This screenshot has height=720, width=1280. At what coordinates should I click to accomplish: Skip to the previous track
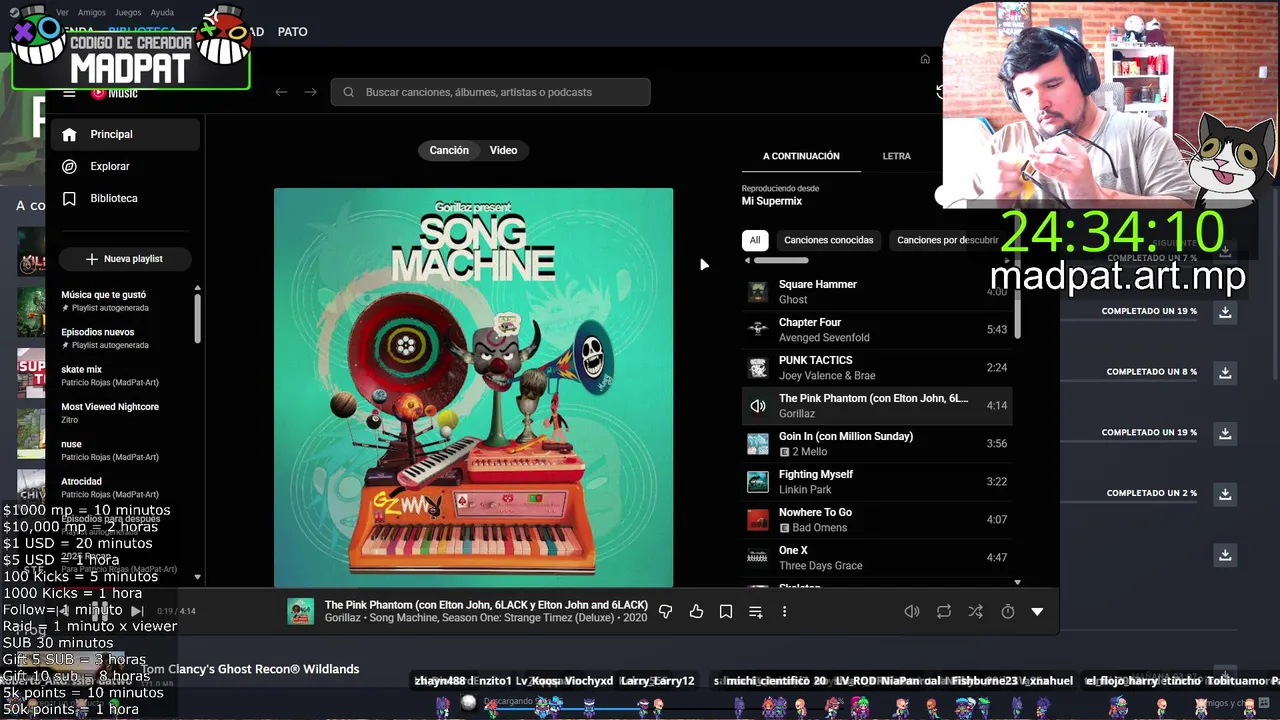click(63, 610)
